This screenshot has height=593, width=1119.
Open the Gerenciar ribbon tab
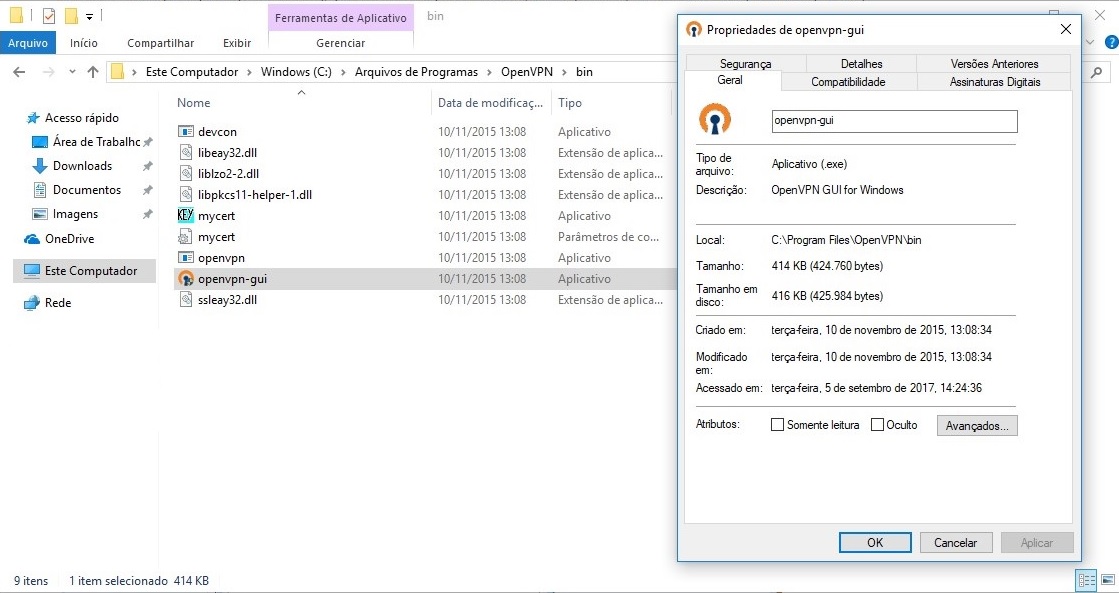pos(340,43)
